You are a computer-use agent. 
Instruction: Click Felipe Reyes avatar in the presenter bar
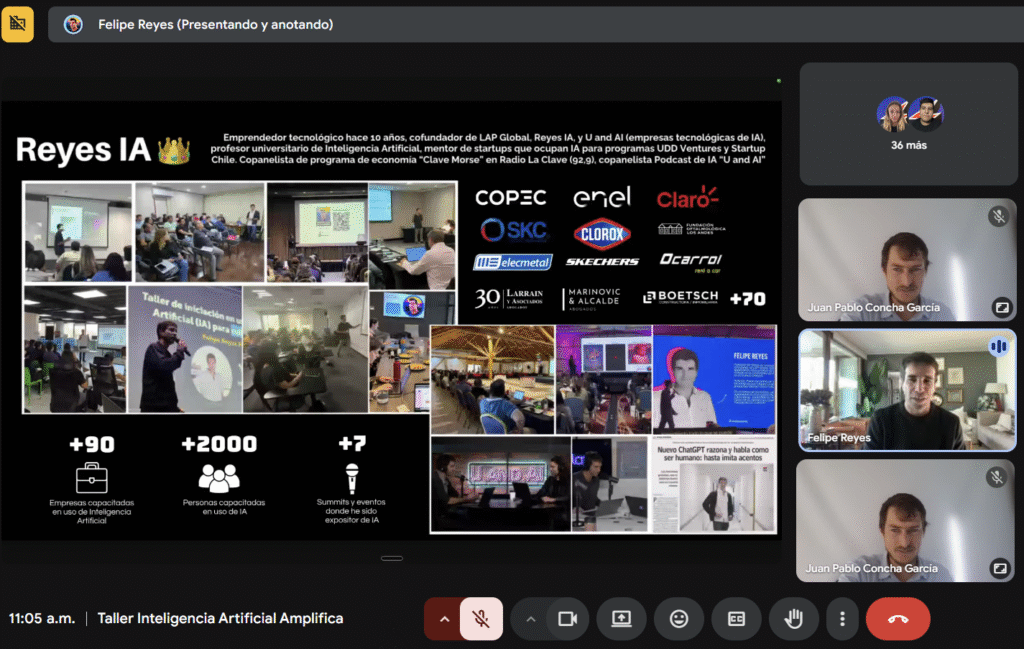point(73,24)
